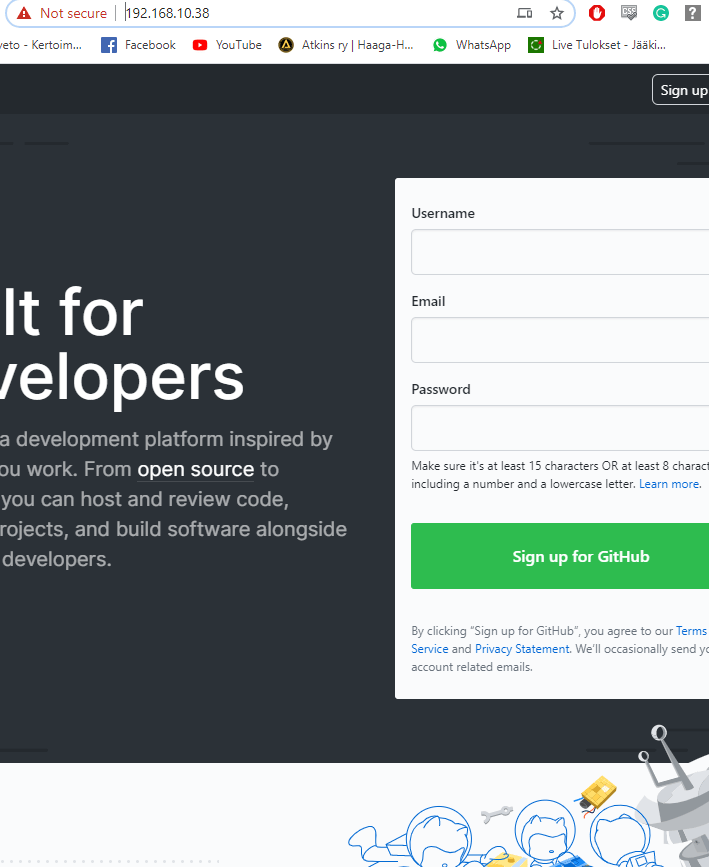This screenshot has width=709, height=867.
Task: Open the Facebook bookmark
Action: click(138, 45)
